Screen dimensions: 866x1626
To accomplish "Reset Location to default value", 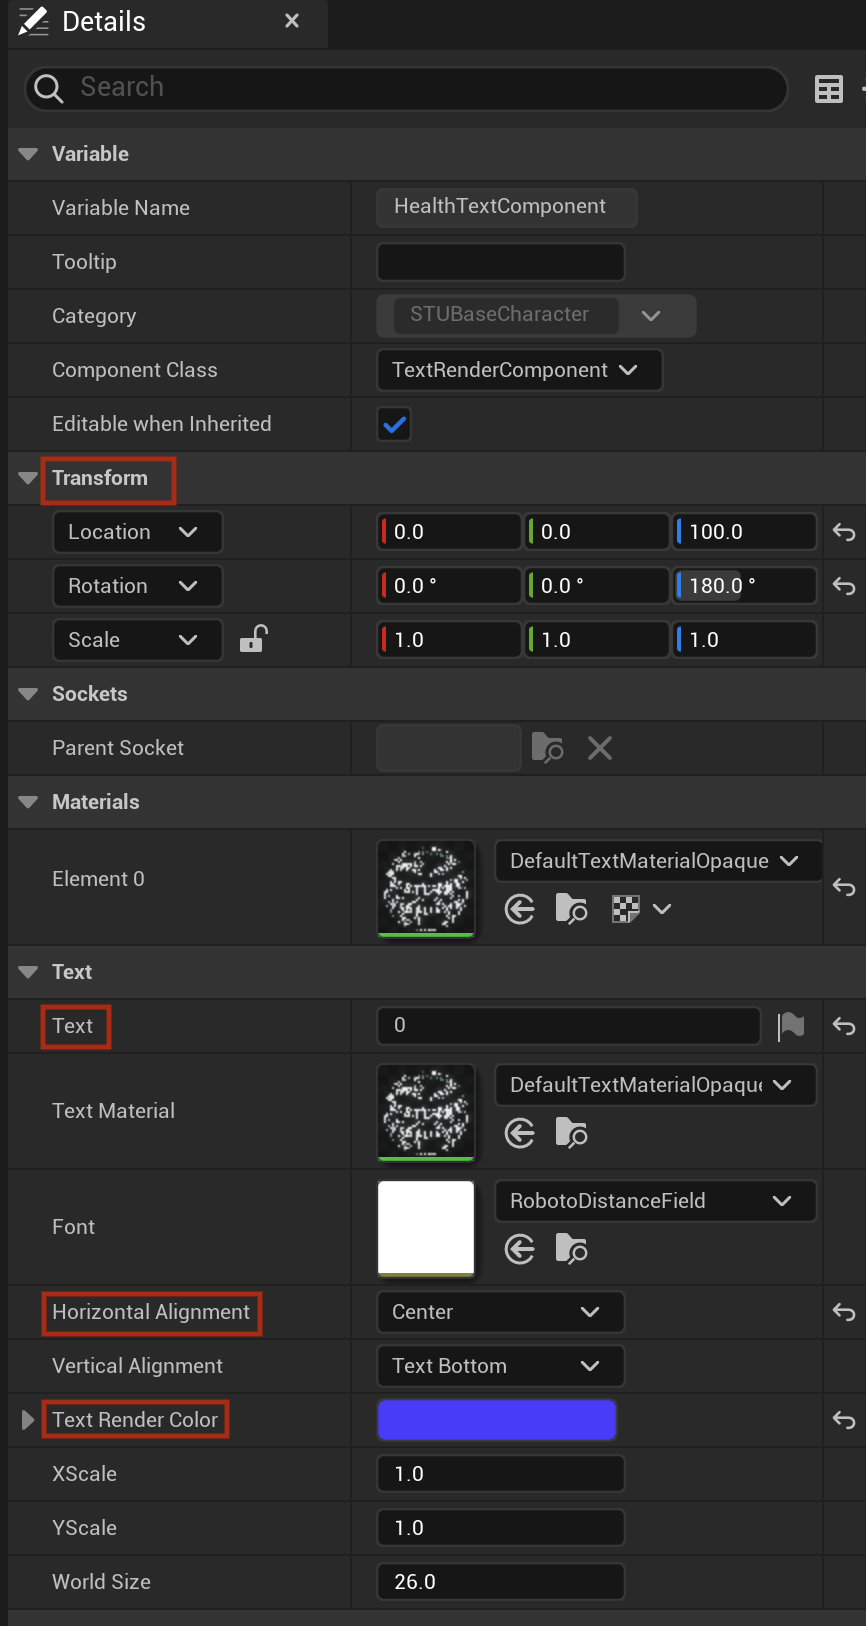I will click(x=844, y=532).
